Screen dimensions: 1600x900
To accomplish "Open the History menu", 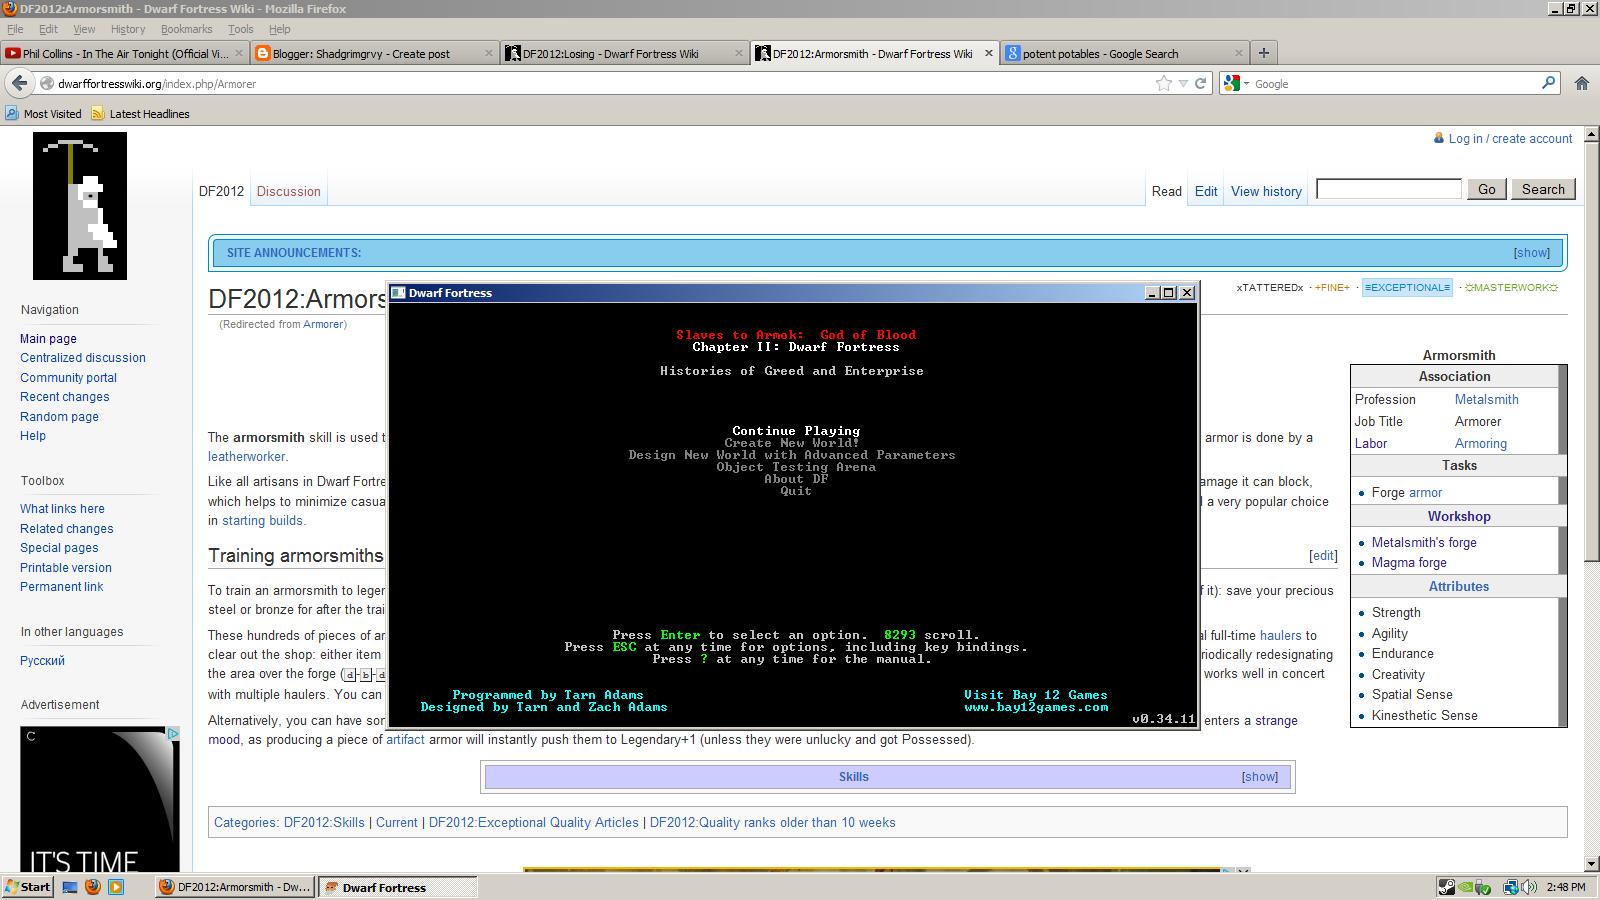I will tap(128, 29).
